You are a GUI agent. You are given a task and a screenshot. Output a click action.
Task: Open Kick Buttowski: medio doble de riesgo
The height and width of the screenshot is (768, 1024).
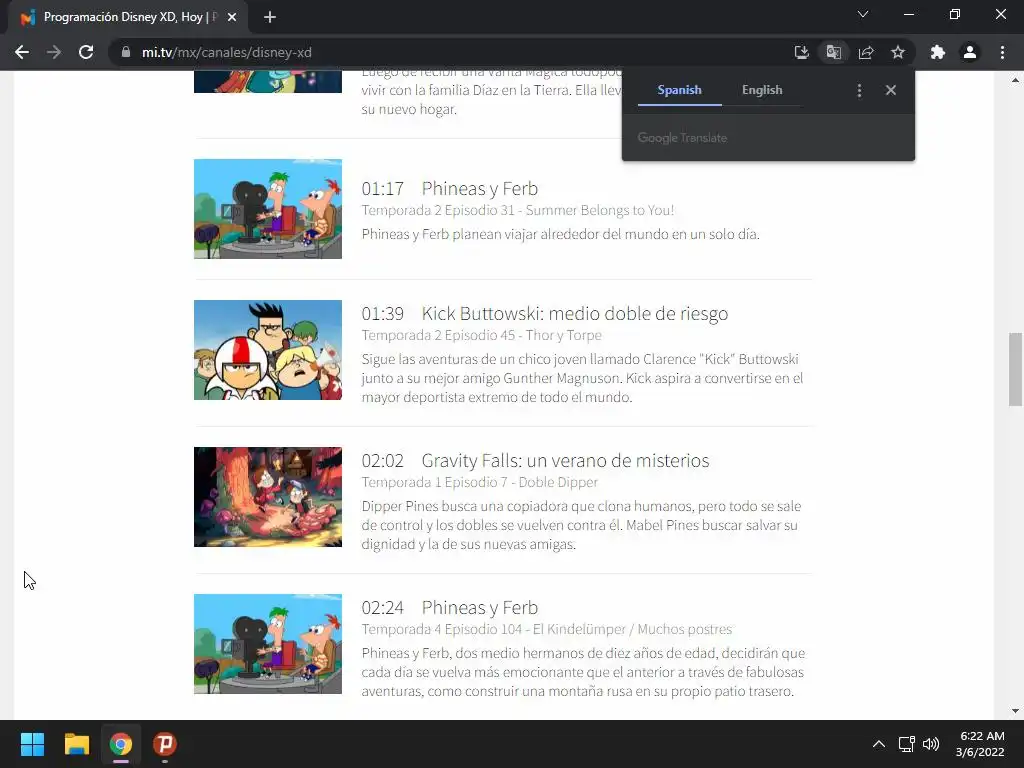[x=575, y=313]
